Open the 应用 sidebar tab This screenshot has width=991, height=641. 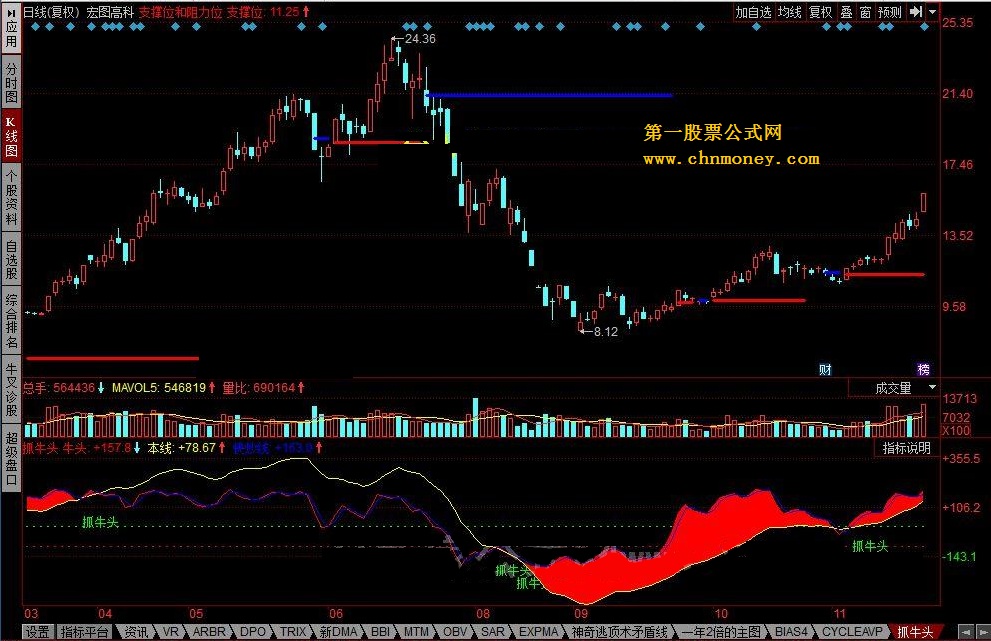(x=11, y=28)
